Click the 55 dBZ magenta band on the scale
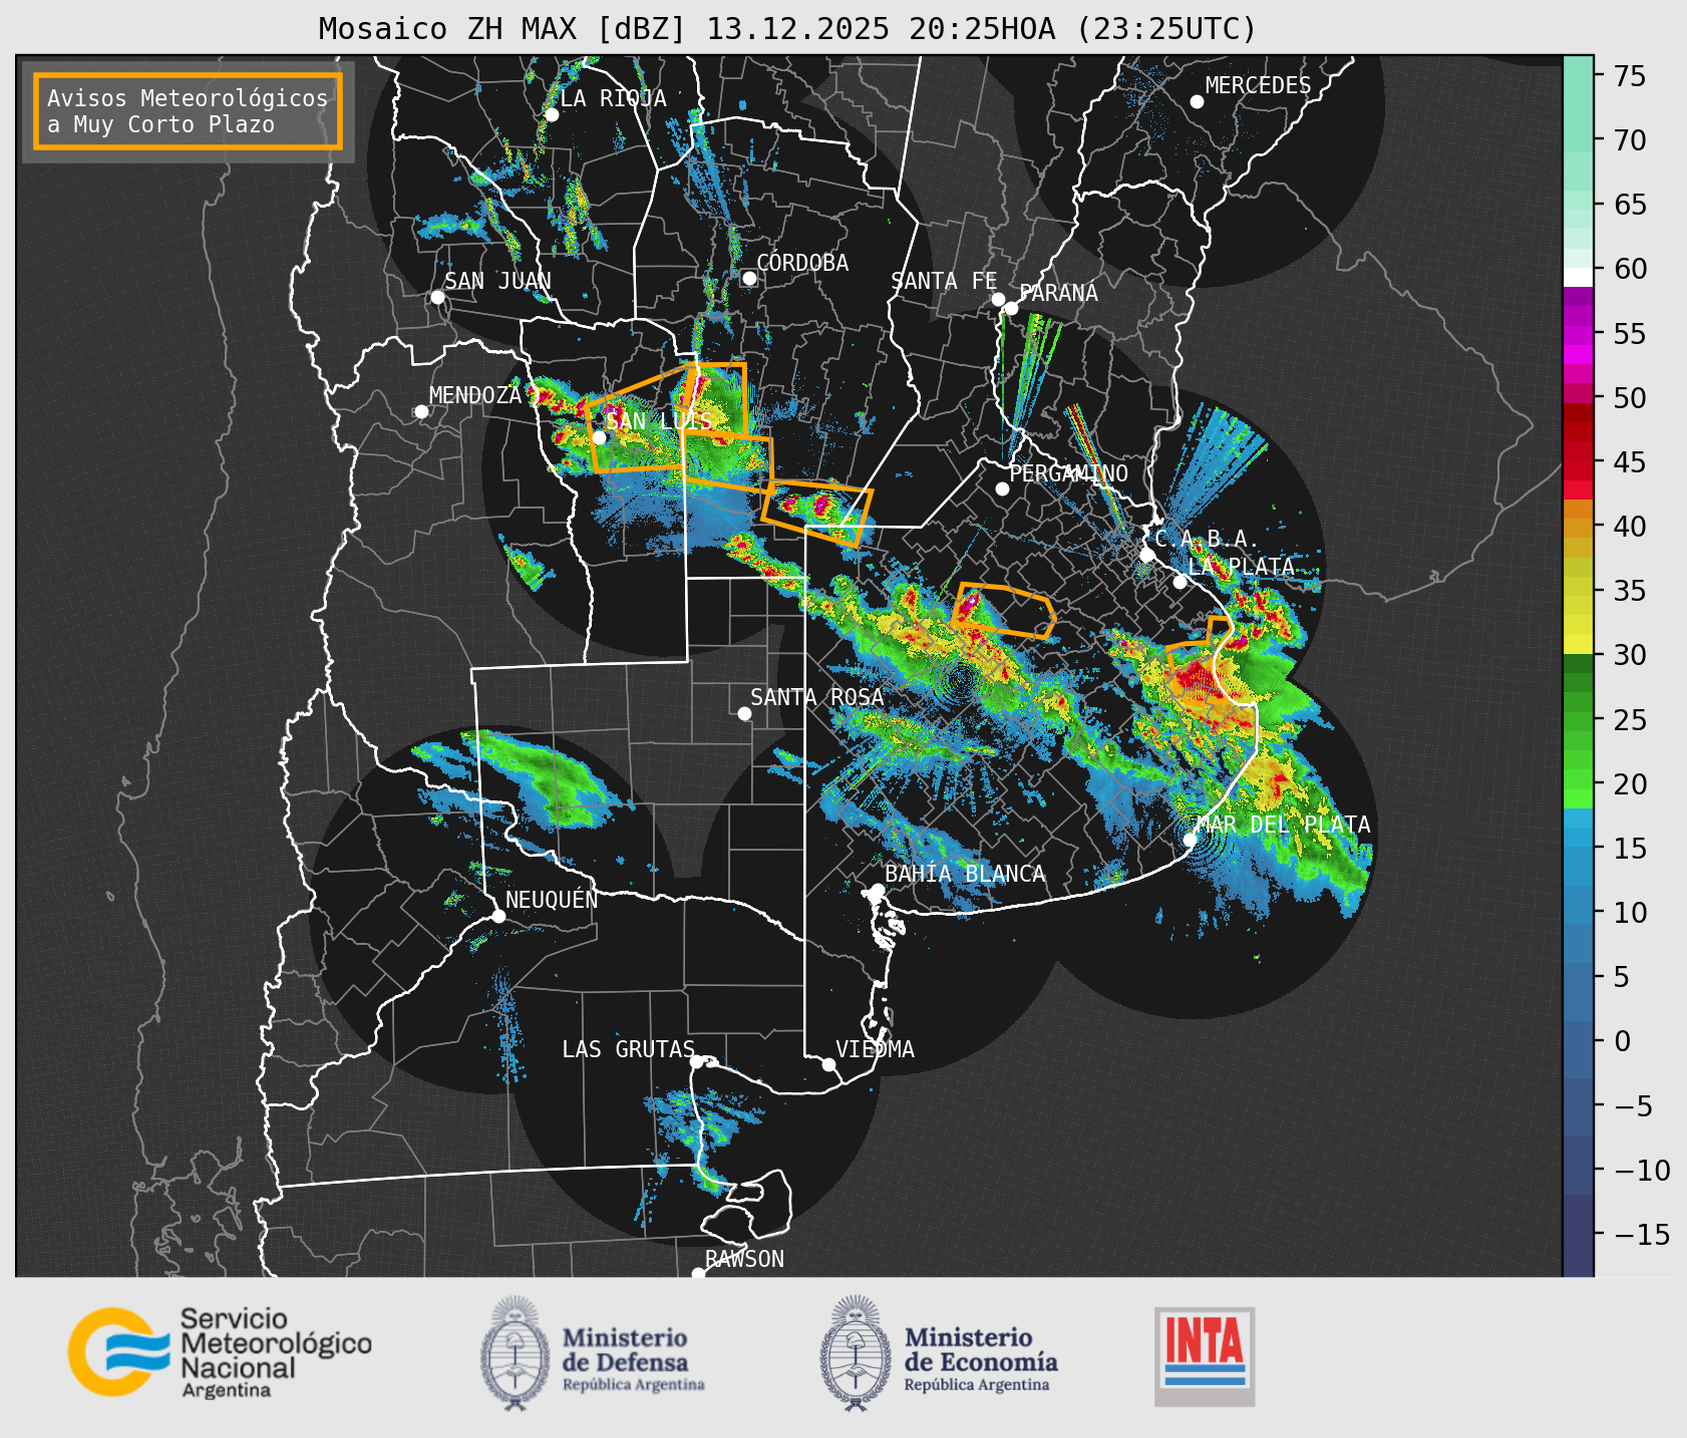Viewport: 1687px width, 1438px height. pyautogui.click(x=1578, y=333)
